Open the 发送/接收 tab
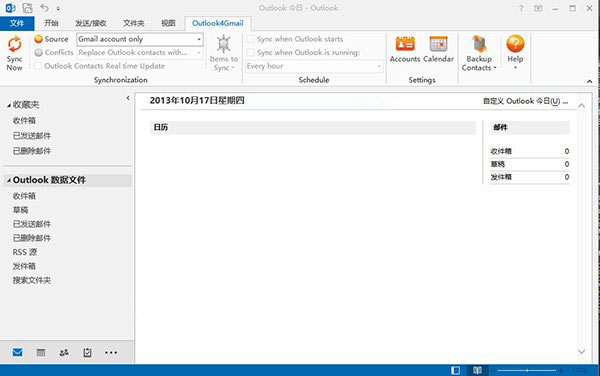The width and height of the screenshot is (600, 376). 91,23
